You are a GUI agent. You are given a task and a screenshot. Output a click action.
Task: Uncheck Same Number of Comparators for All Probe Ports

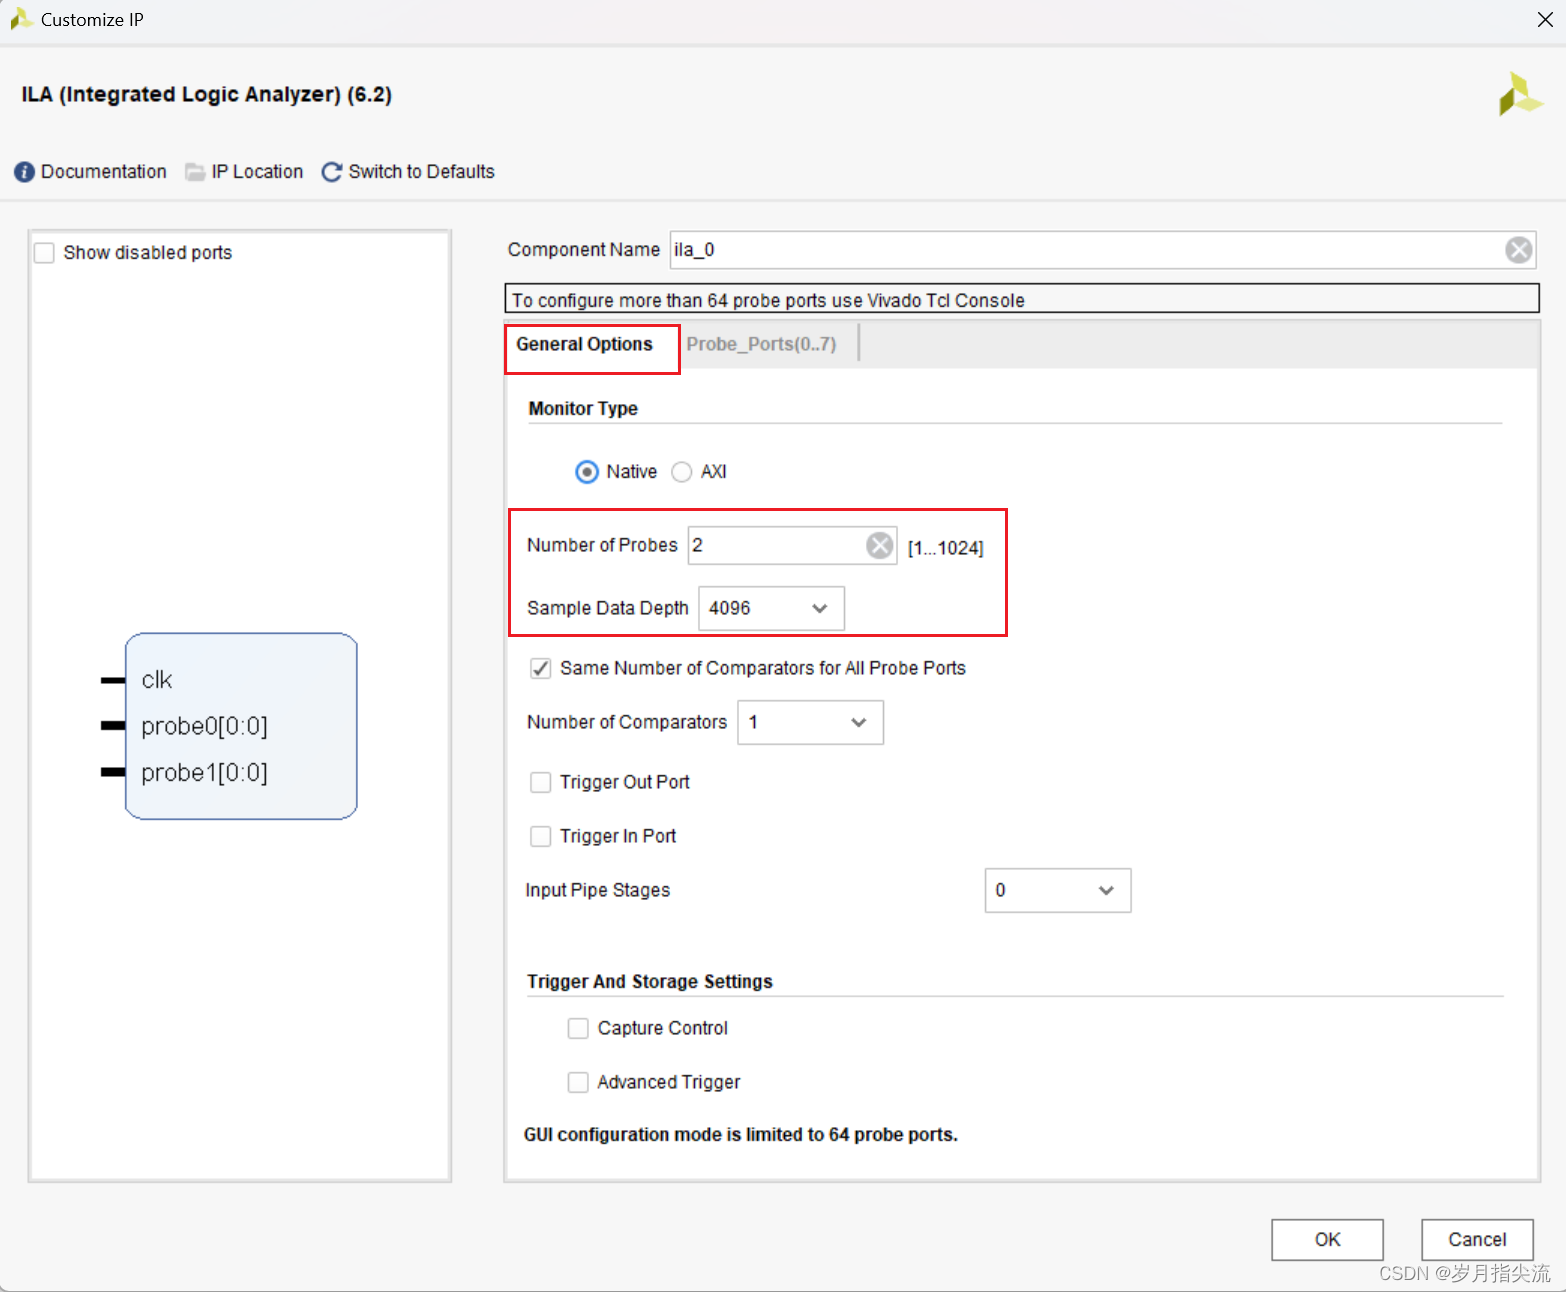coord(540,668)
